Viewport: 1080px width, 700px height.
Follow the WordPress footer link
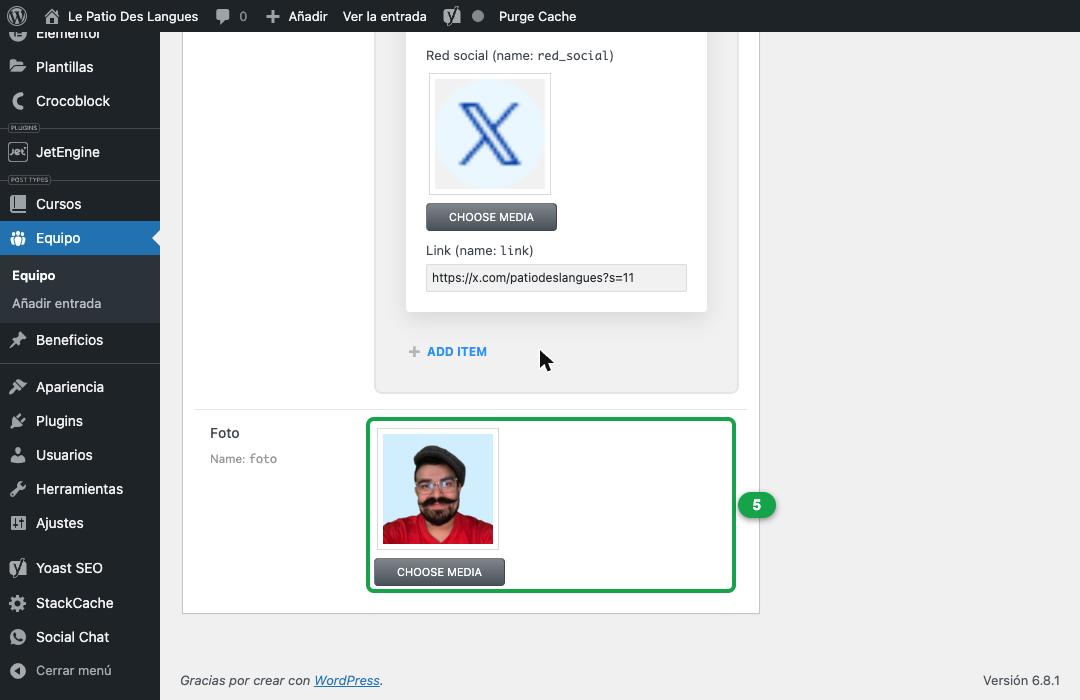pyautogui.click(x=346, y=680)
